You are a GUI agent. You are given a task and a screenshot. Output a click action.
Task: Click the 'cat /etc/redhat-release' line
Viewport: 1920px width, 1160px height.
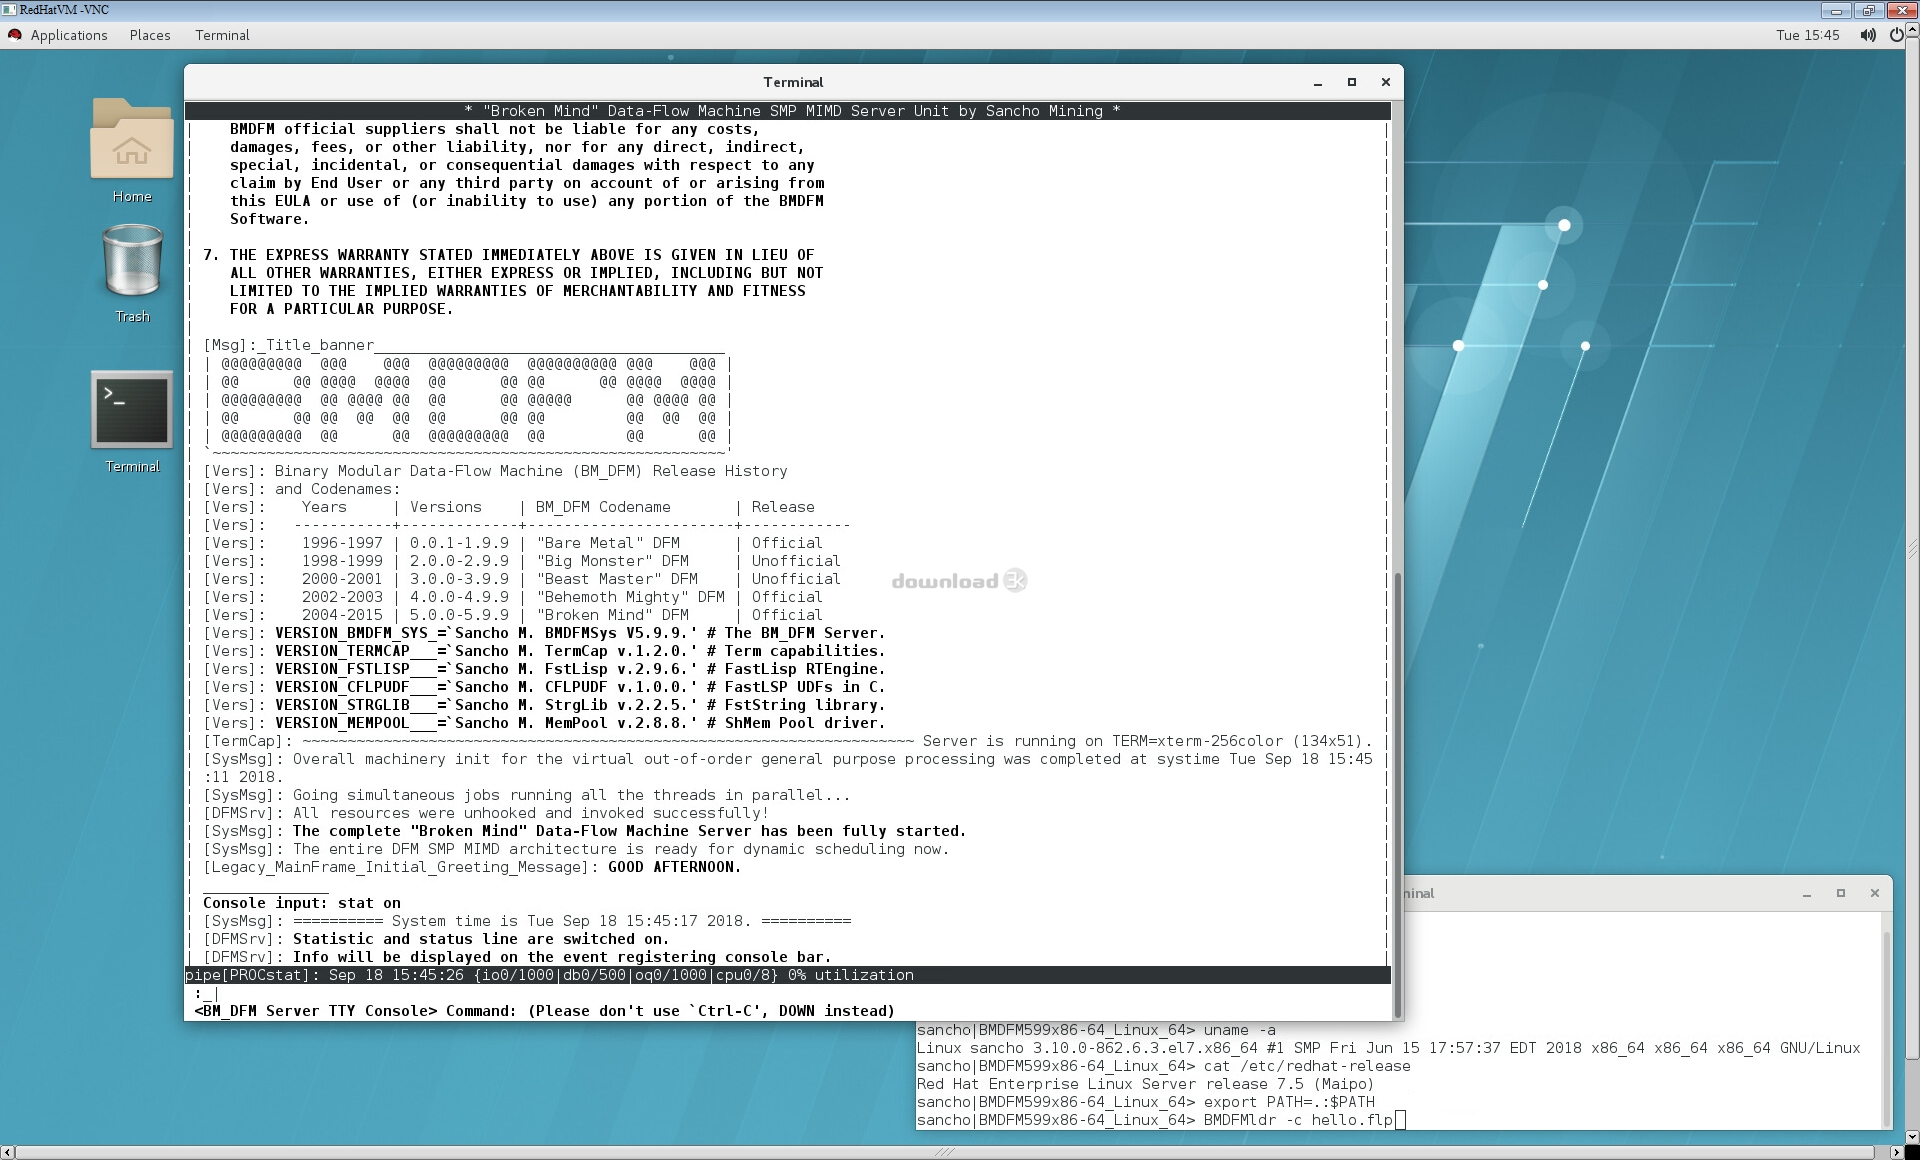click(x=1164, y=1066)
